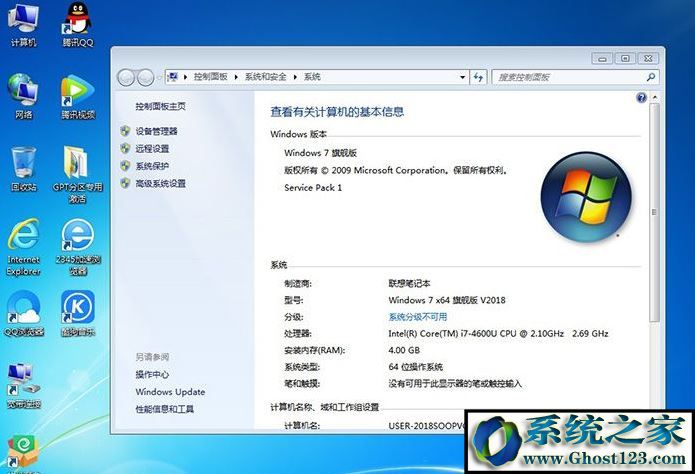Open the GPT分区专用激活 folder icon
Screen dimensions: 695x474
pos(78,174)
